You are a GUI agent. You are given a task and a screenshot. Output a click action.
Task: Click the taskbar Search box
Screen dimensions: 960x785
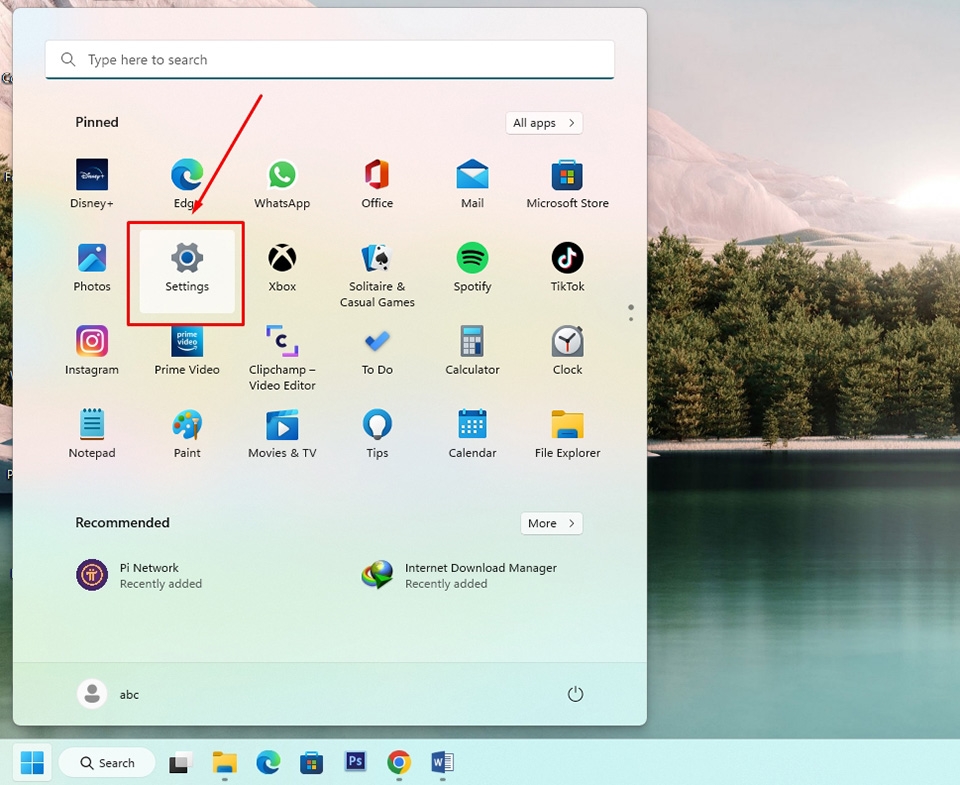(x=107, y=762)
